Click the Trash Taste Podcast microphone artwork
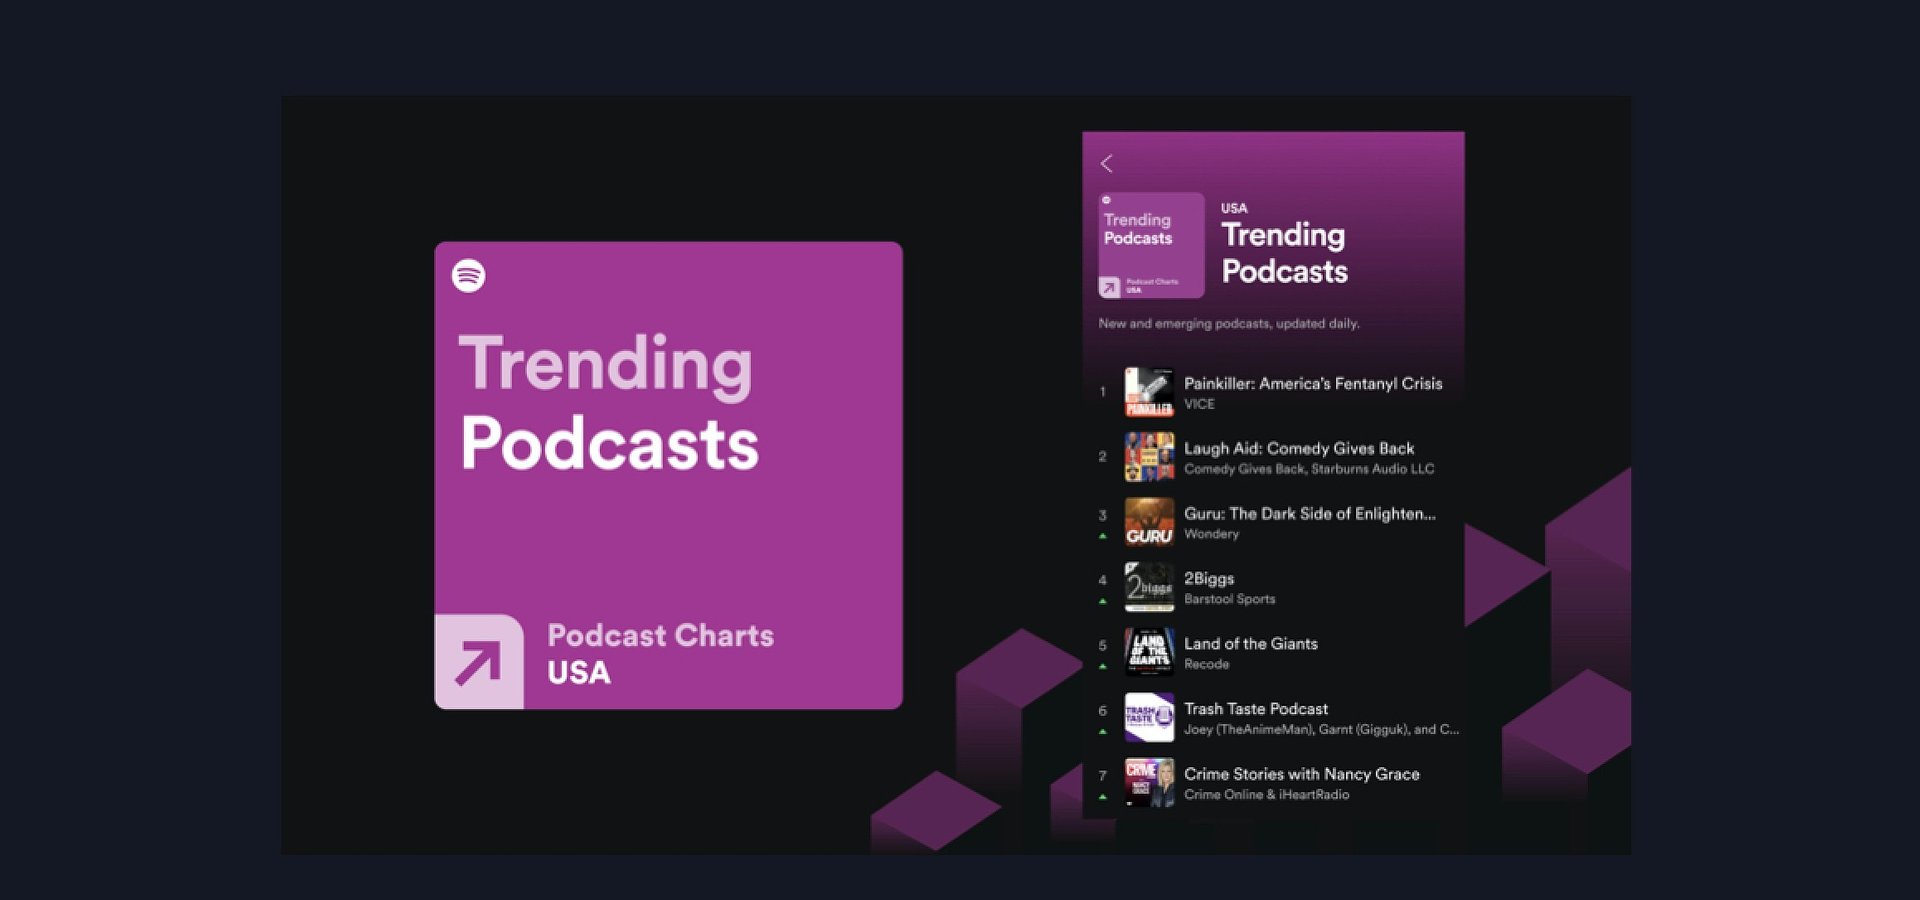This screenshot has height=900, width=1920. coord(1149,718)
